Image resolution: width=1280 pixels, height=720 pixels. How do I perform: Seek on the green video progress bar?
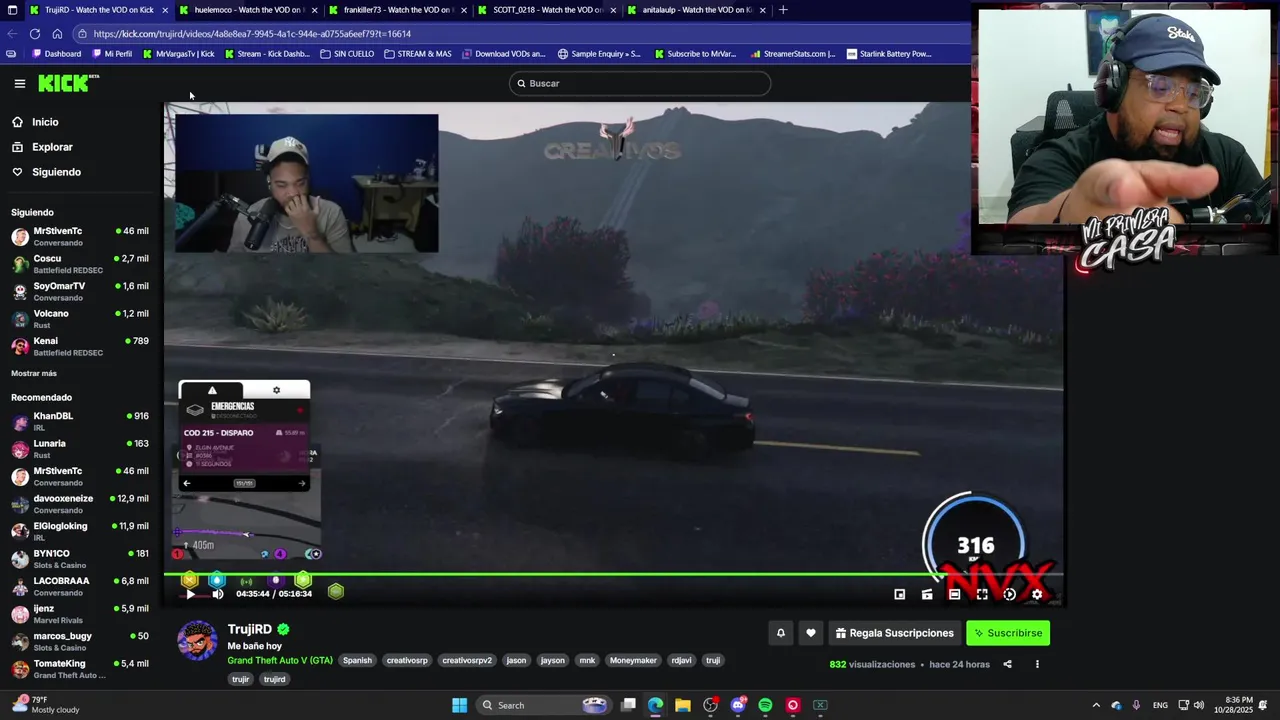coord(613,574)
